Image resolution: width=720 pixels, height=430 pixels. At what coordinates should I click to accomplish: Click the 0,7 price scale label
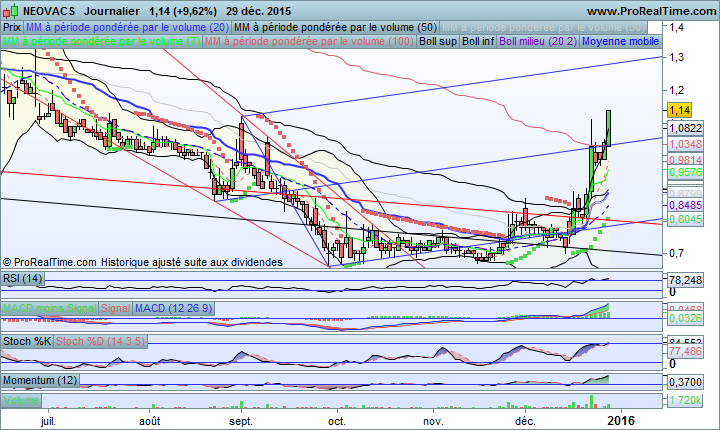676,253
